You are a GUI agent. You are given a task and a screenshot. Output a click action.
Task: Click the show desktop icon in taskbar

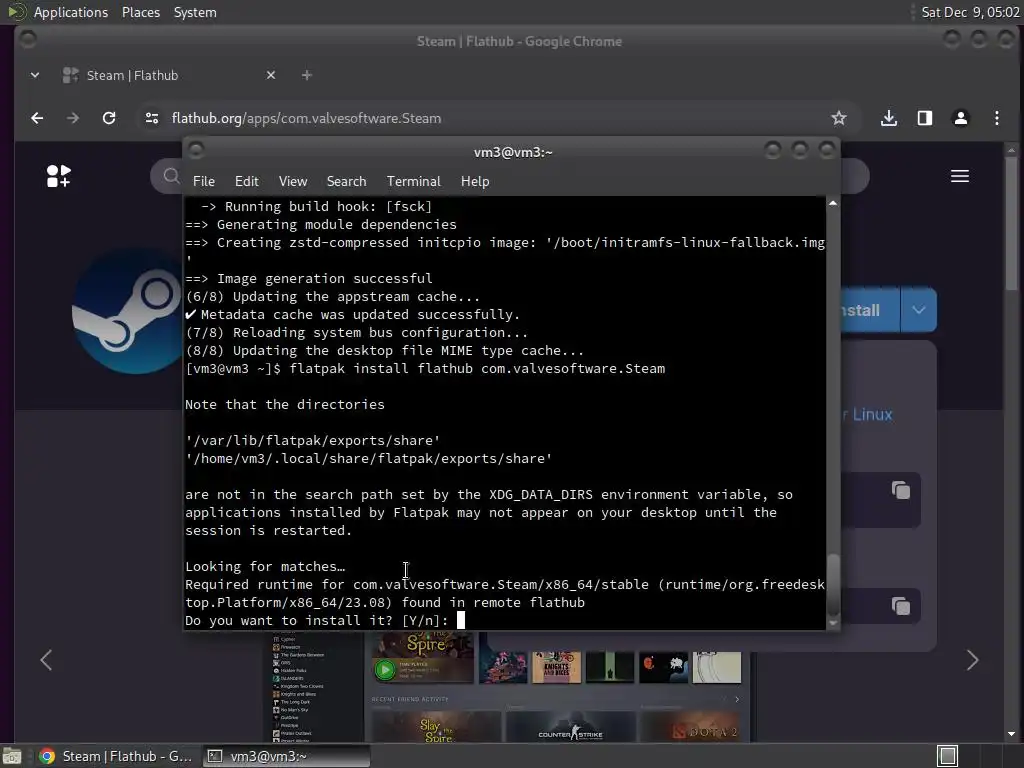click(11, 756)
